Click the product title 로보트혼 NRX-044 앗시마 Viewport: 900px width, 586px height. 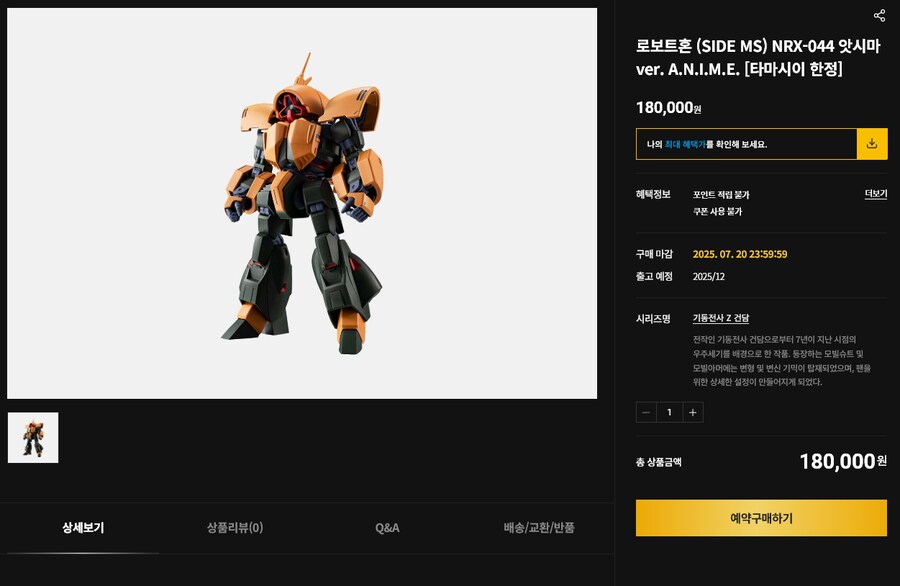point(758,57)
